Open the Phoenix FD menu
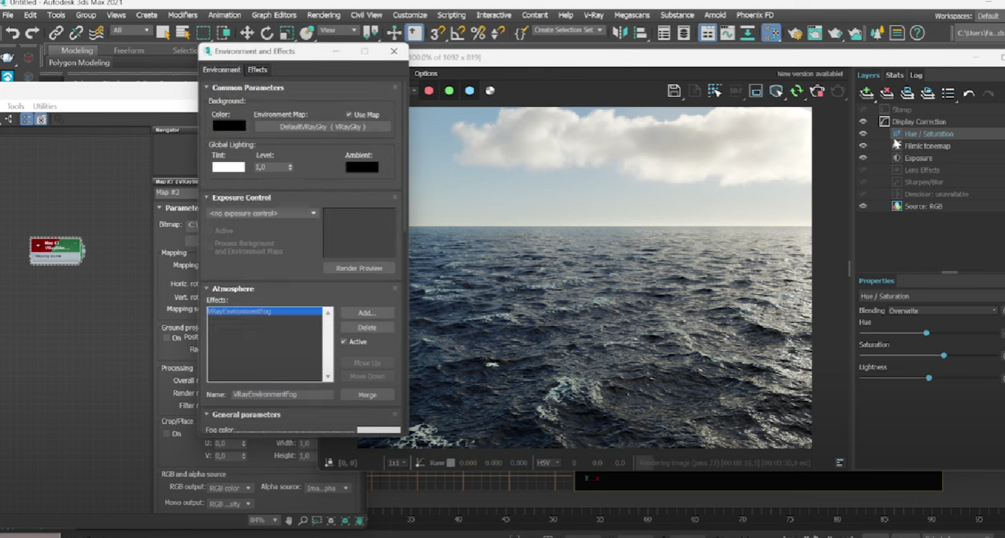This screenshot has width=1005, height=538. click(x=754, y=15)
